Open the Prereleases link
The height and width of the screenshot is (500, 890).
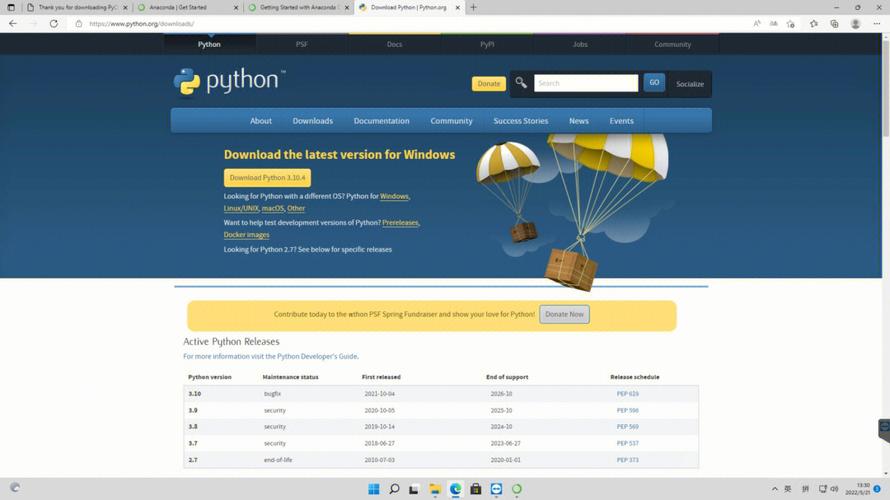point(400,222)
